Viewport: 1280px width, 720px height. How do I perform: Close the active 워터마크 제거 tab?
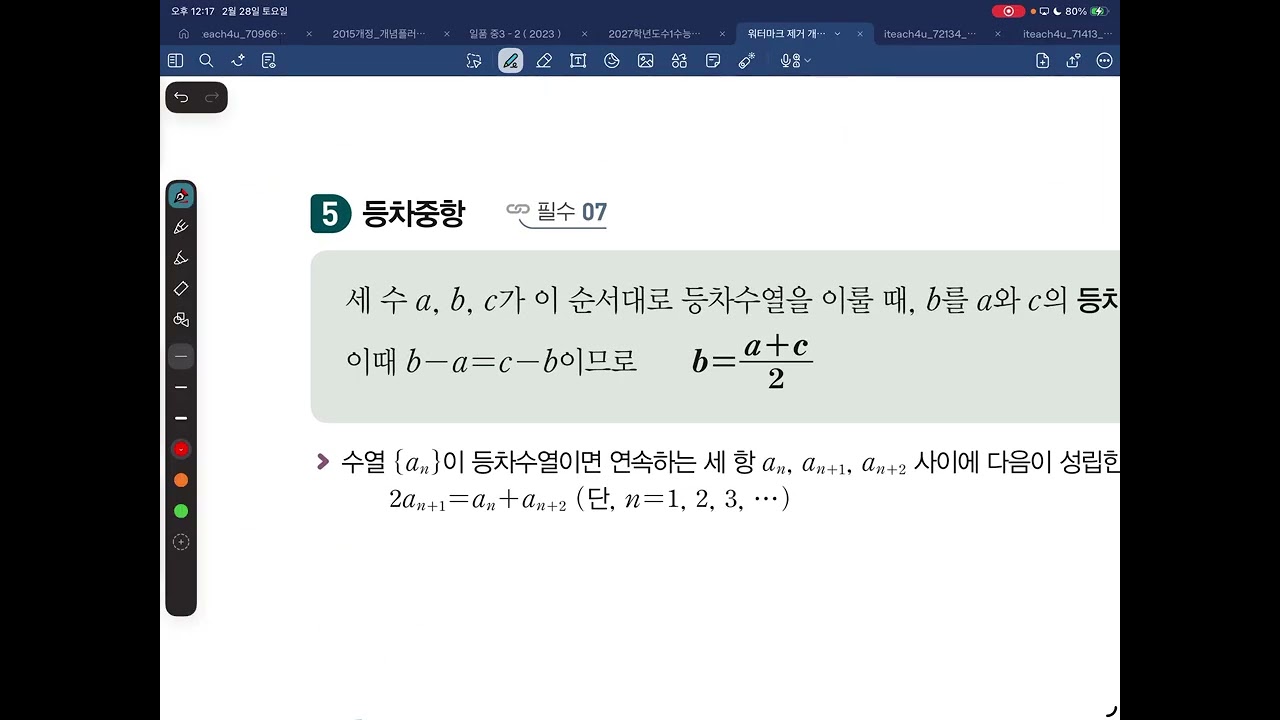coord(860,34)
